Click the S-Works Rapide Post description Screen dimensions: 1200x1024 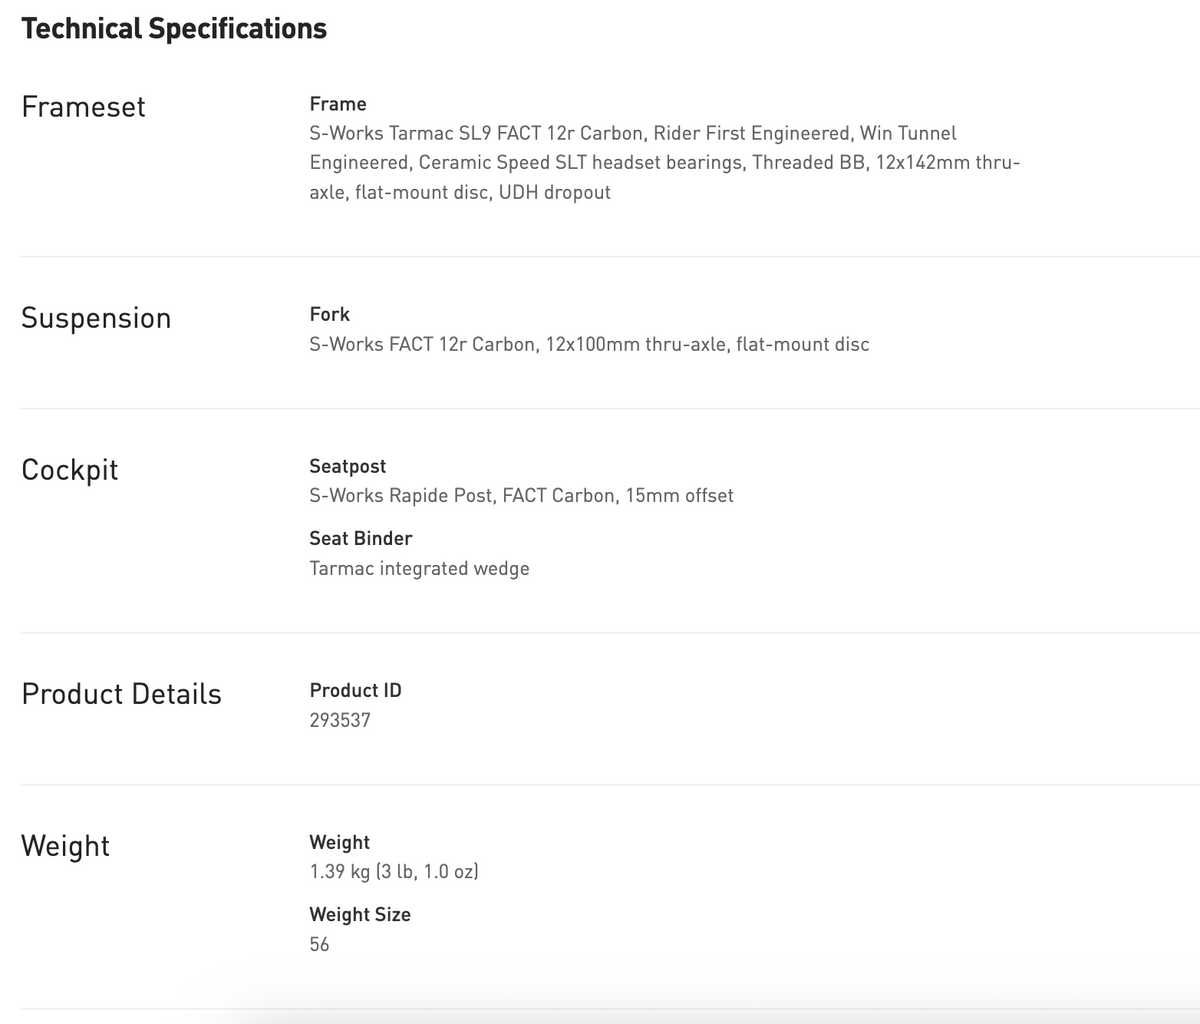click(521, 496)
